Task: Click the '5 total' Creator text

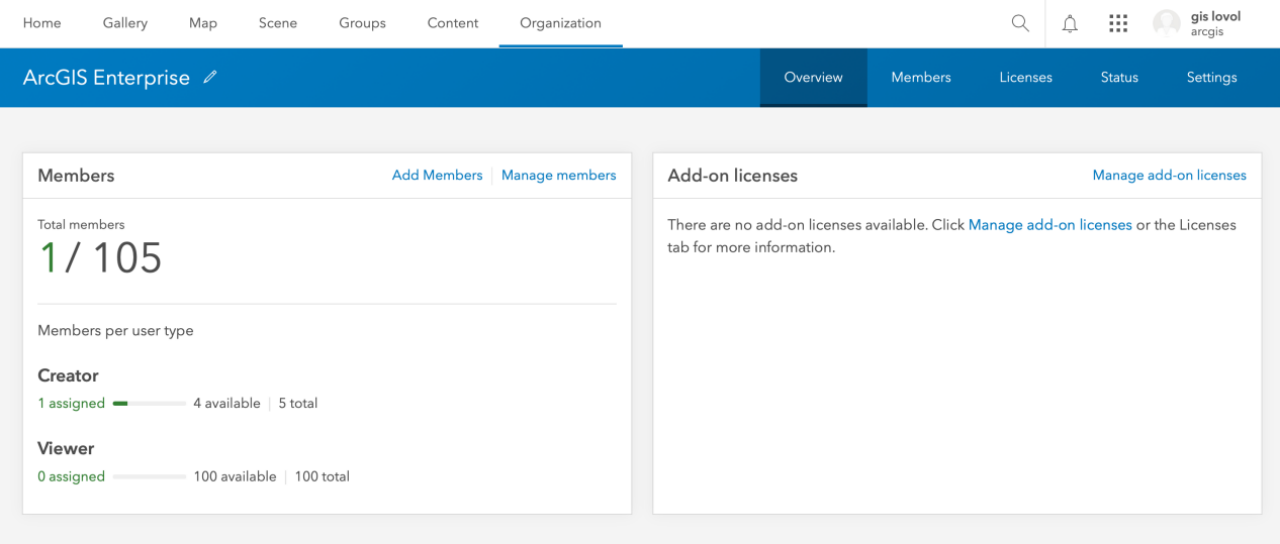Action: coord(298,403)
